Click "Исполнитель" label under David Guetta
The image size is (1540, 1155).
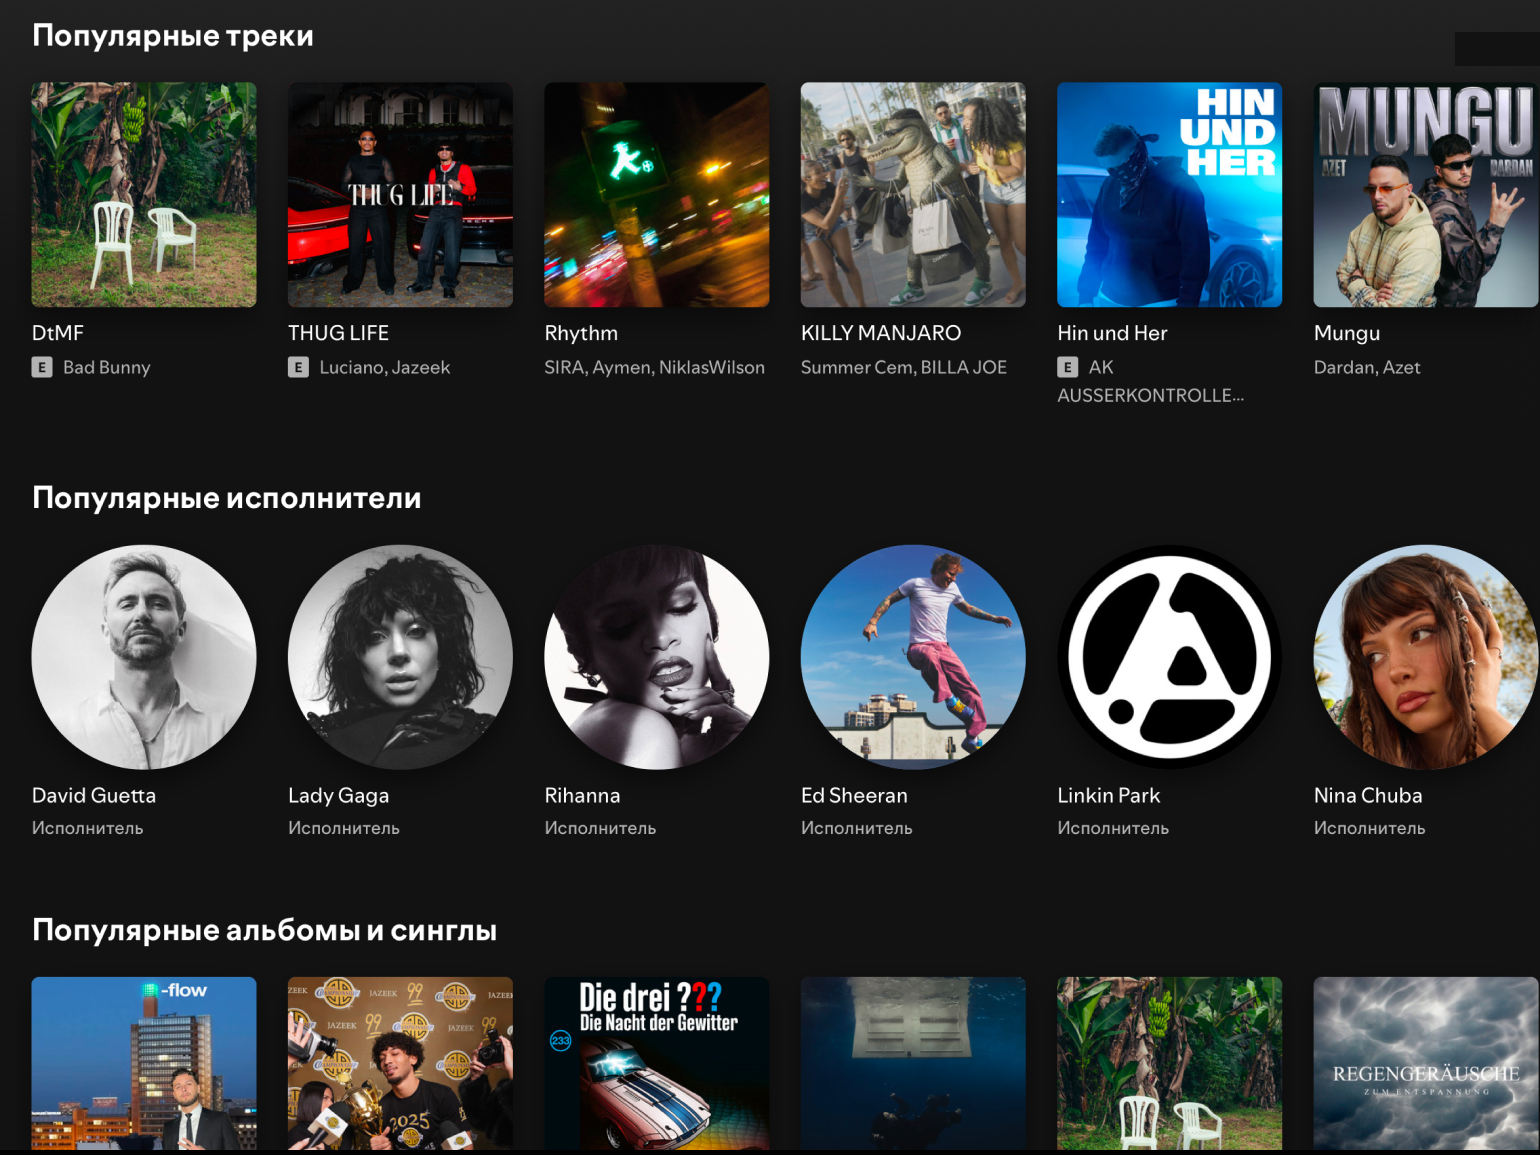pos(88,828)
